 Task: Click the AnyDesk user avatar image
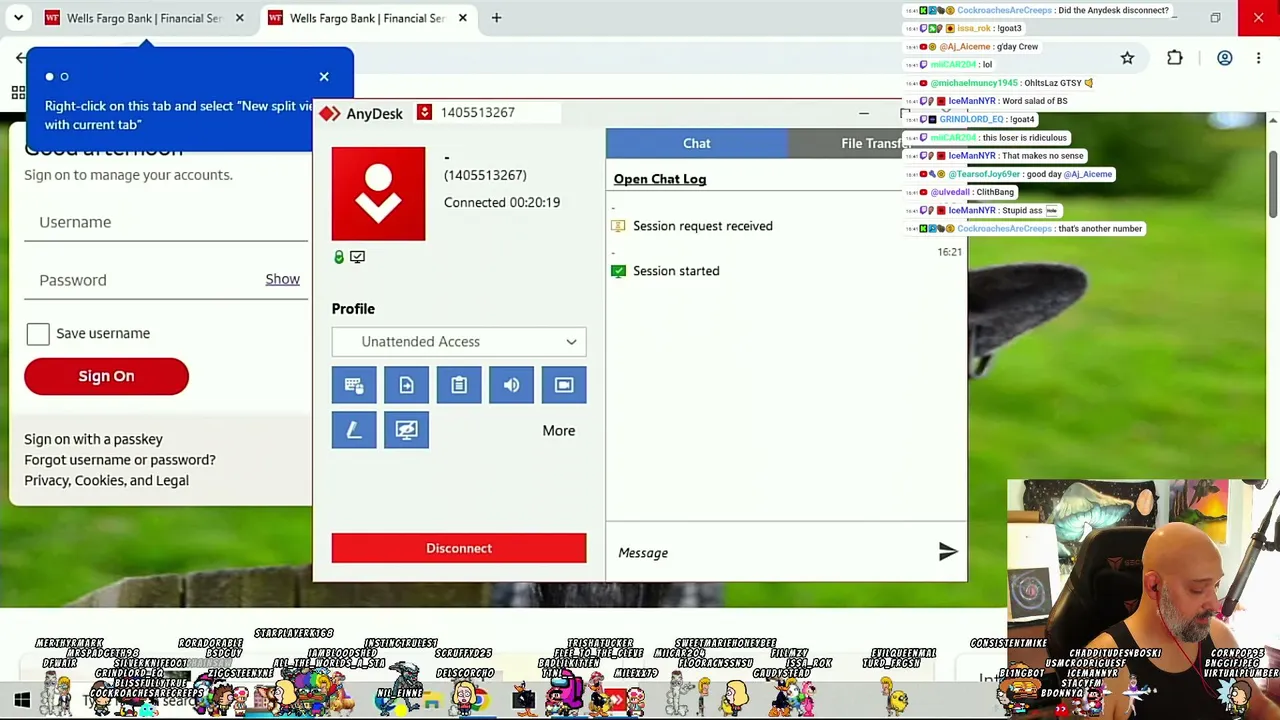click(378, 194)
